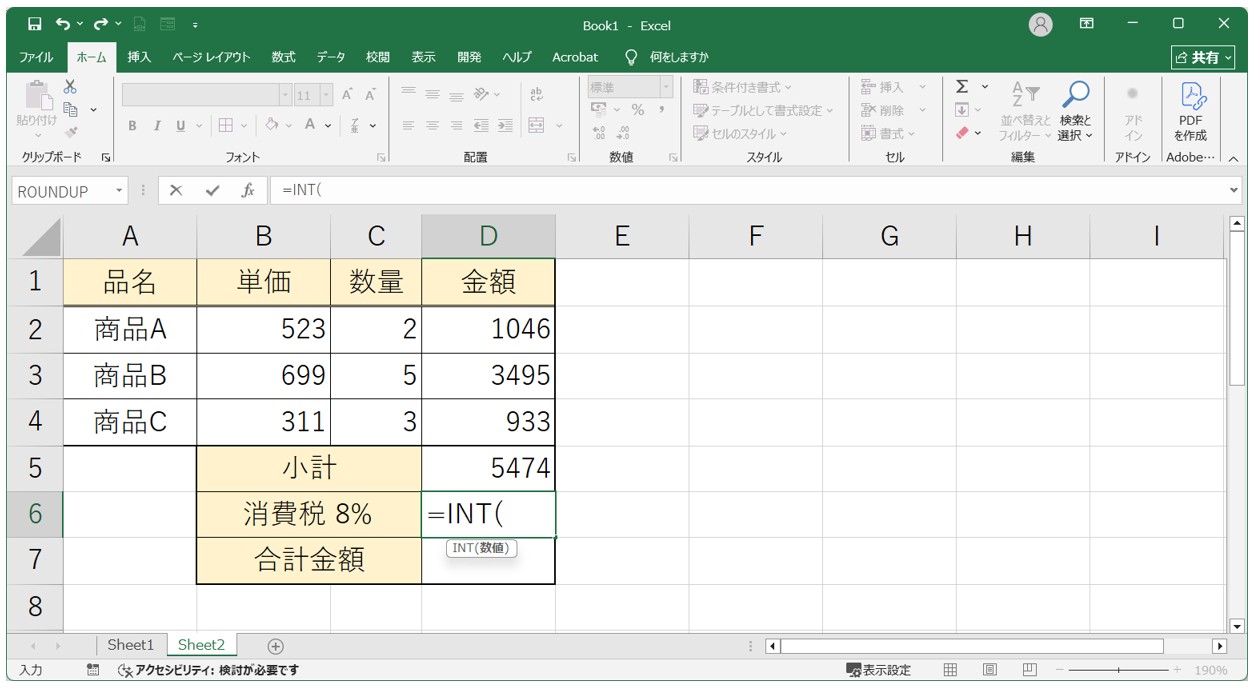Confirm the formula with checkmark icon
The image size is (1255, 688).
pos(211,191)
